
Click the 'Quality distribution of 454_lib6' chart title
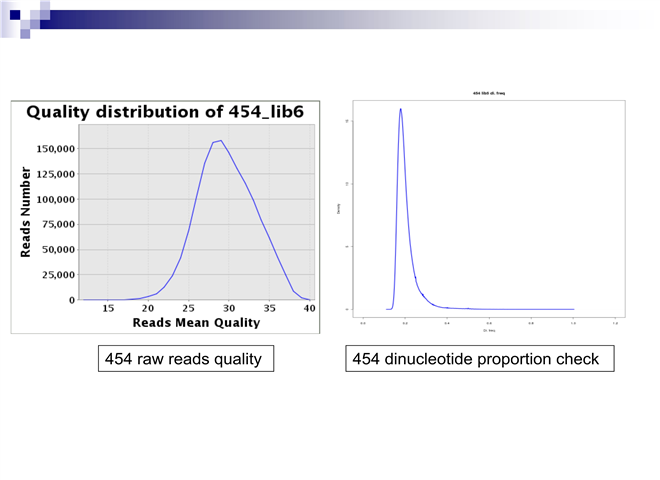point(164,113)
